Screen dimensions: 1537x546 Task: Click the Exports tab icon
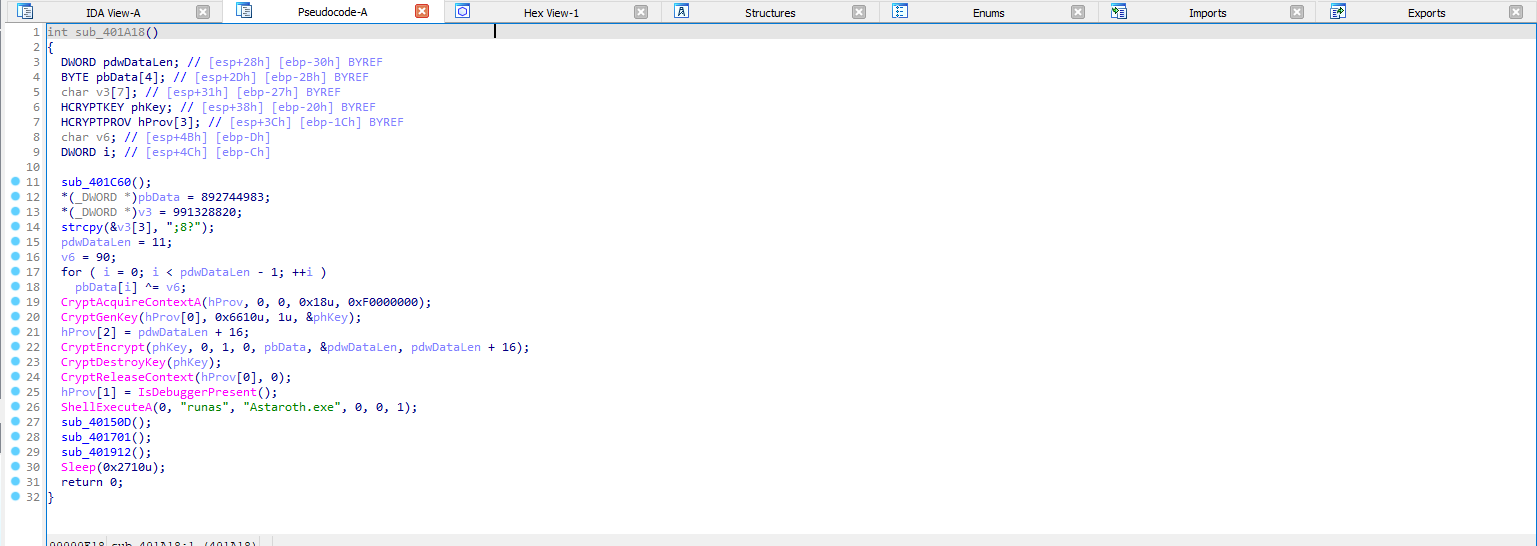pyautogui.click(x=1337, y=12)
